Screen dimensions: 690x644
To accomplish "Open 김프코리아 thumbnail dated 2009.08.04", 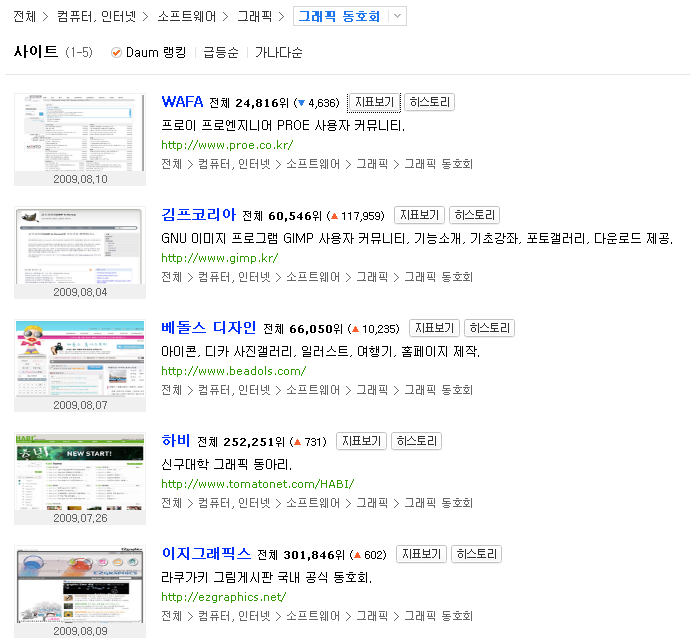I will pyautogui.click(x=80, y=252).
